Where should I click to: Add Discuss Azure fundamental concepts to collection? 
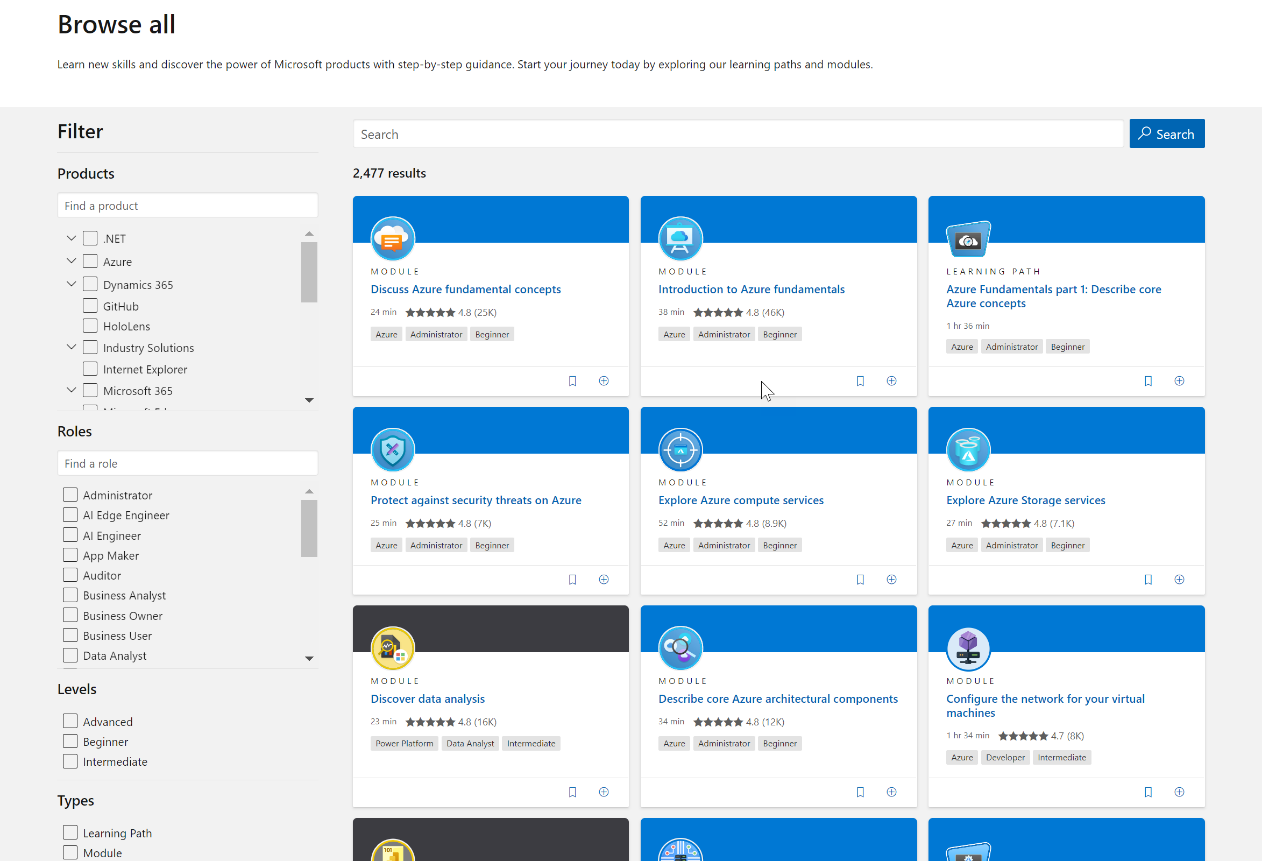604,381
